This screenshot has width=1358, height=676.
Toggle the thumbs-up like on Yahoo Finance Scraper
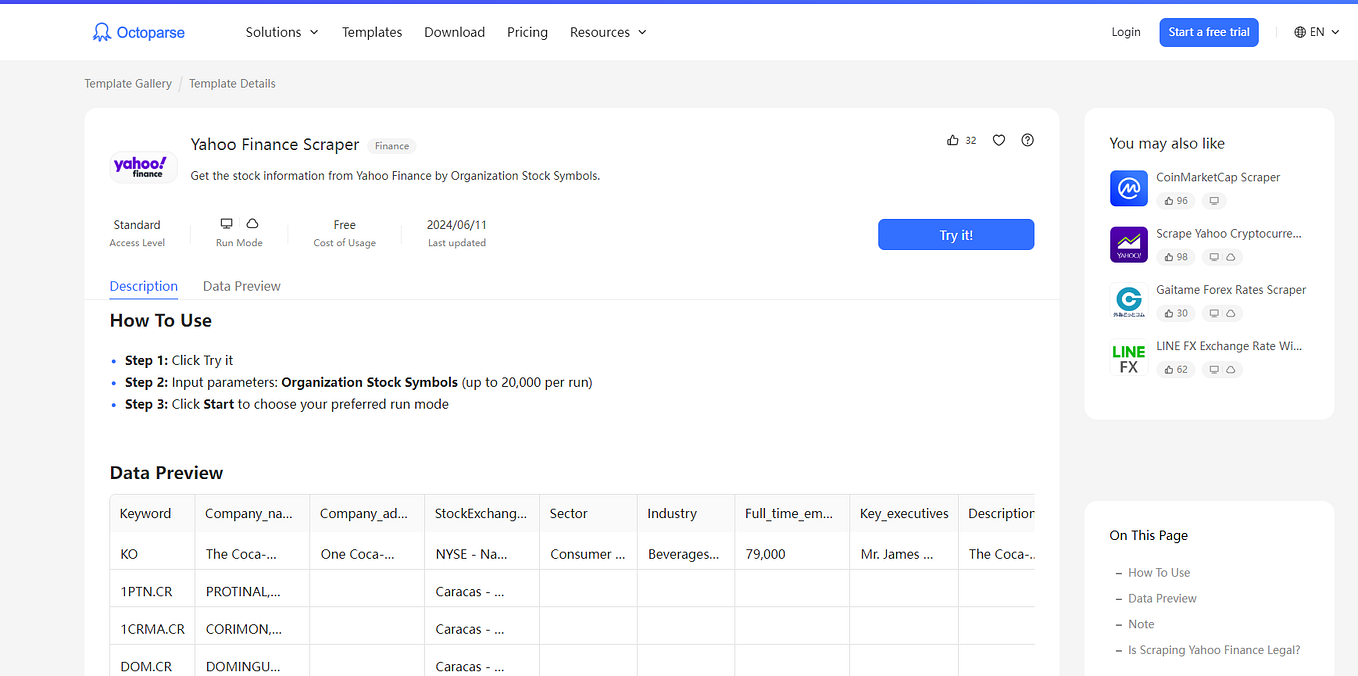pyautogui.click(x=953, y=140)
